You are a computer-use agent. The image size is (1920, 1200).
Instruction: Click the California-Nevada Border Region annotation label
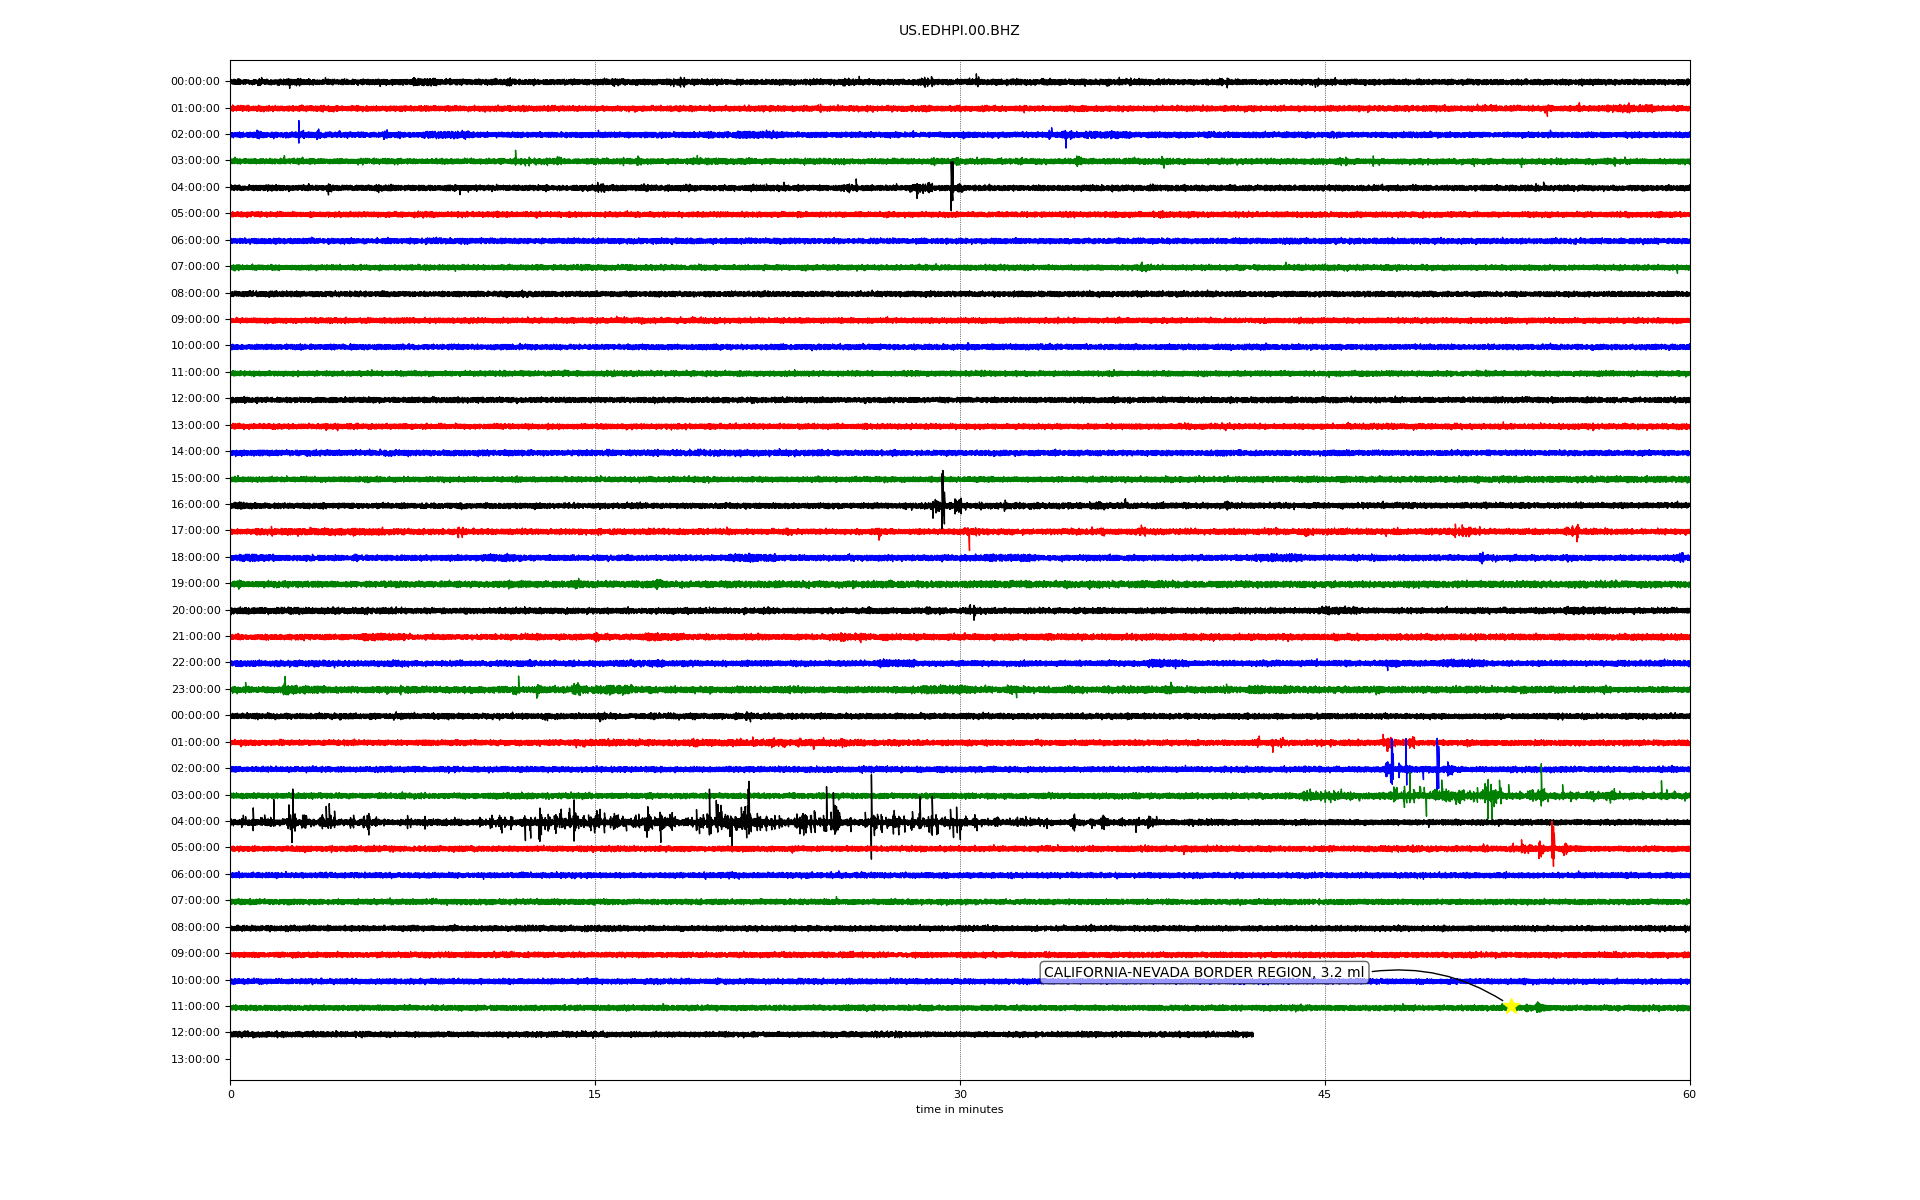pos(1203,972)
